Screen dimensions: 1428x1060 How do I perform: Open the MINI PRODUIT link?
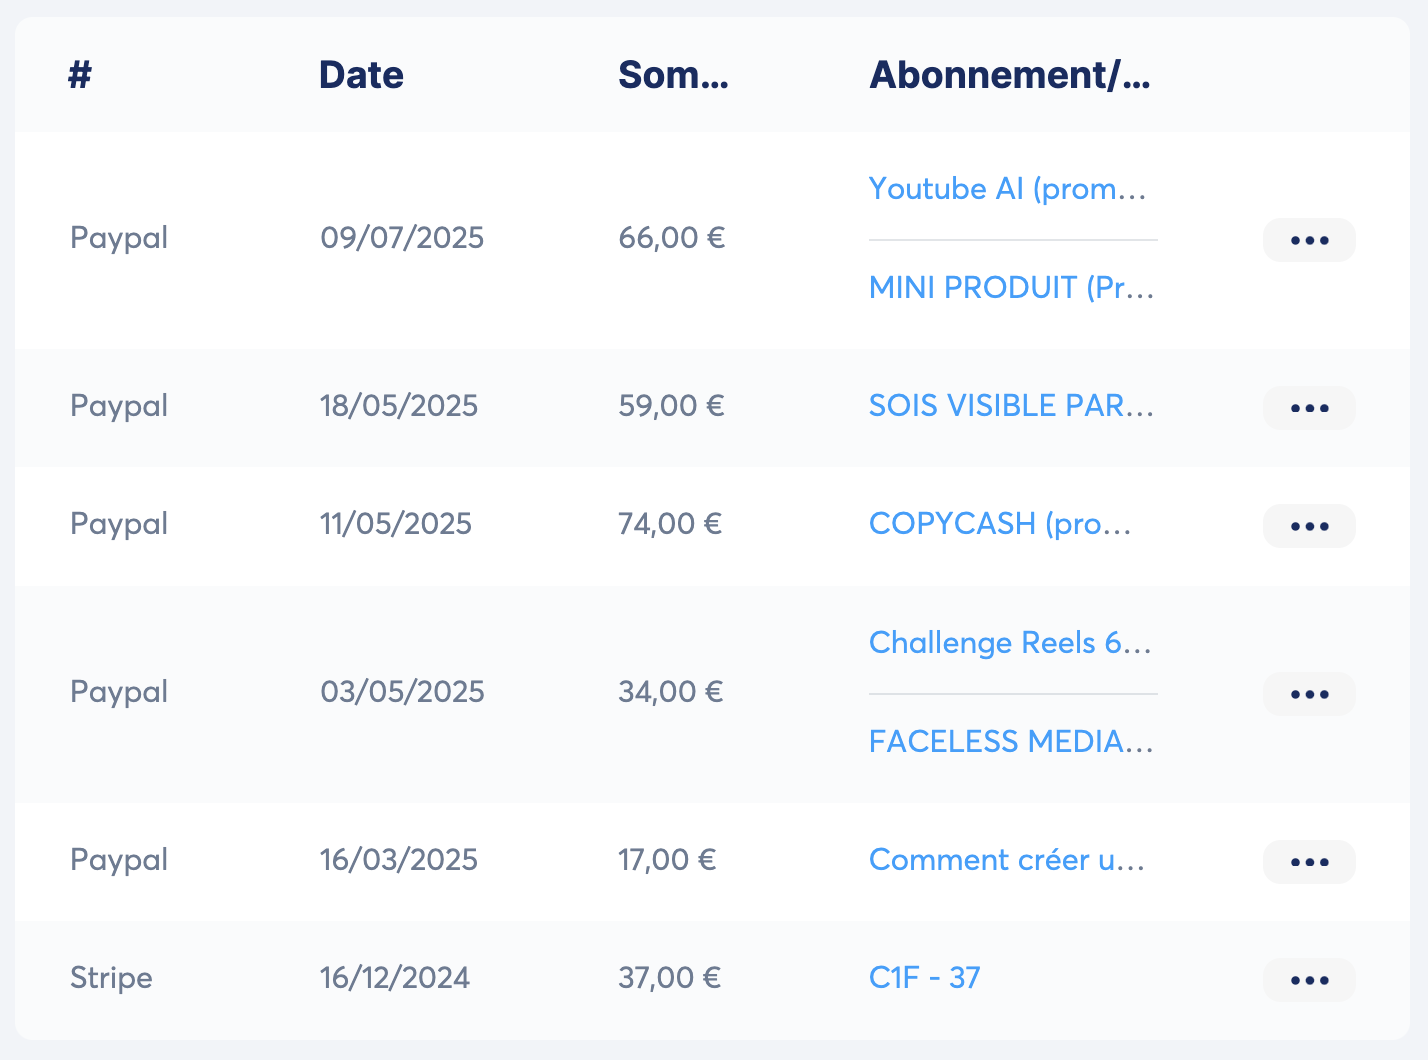point(1010,288)
